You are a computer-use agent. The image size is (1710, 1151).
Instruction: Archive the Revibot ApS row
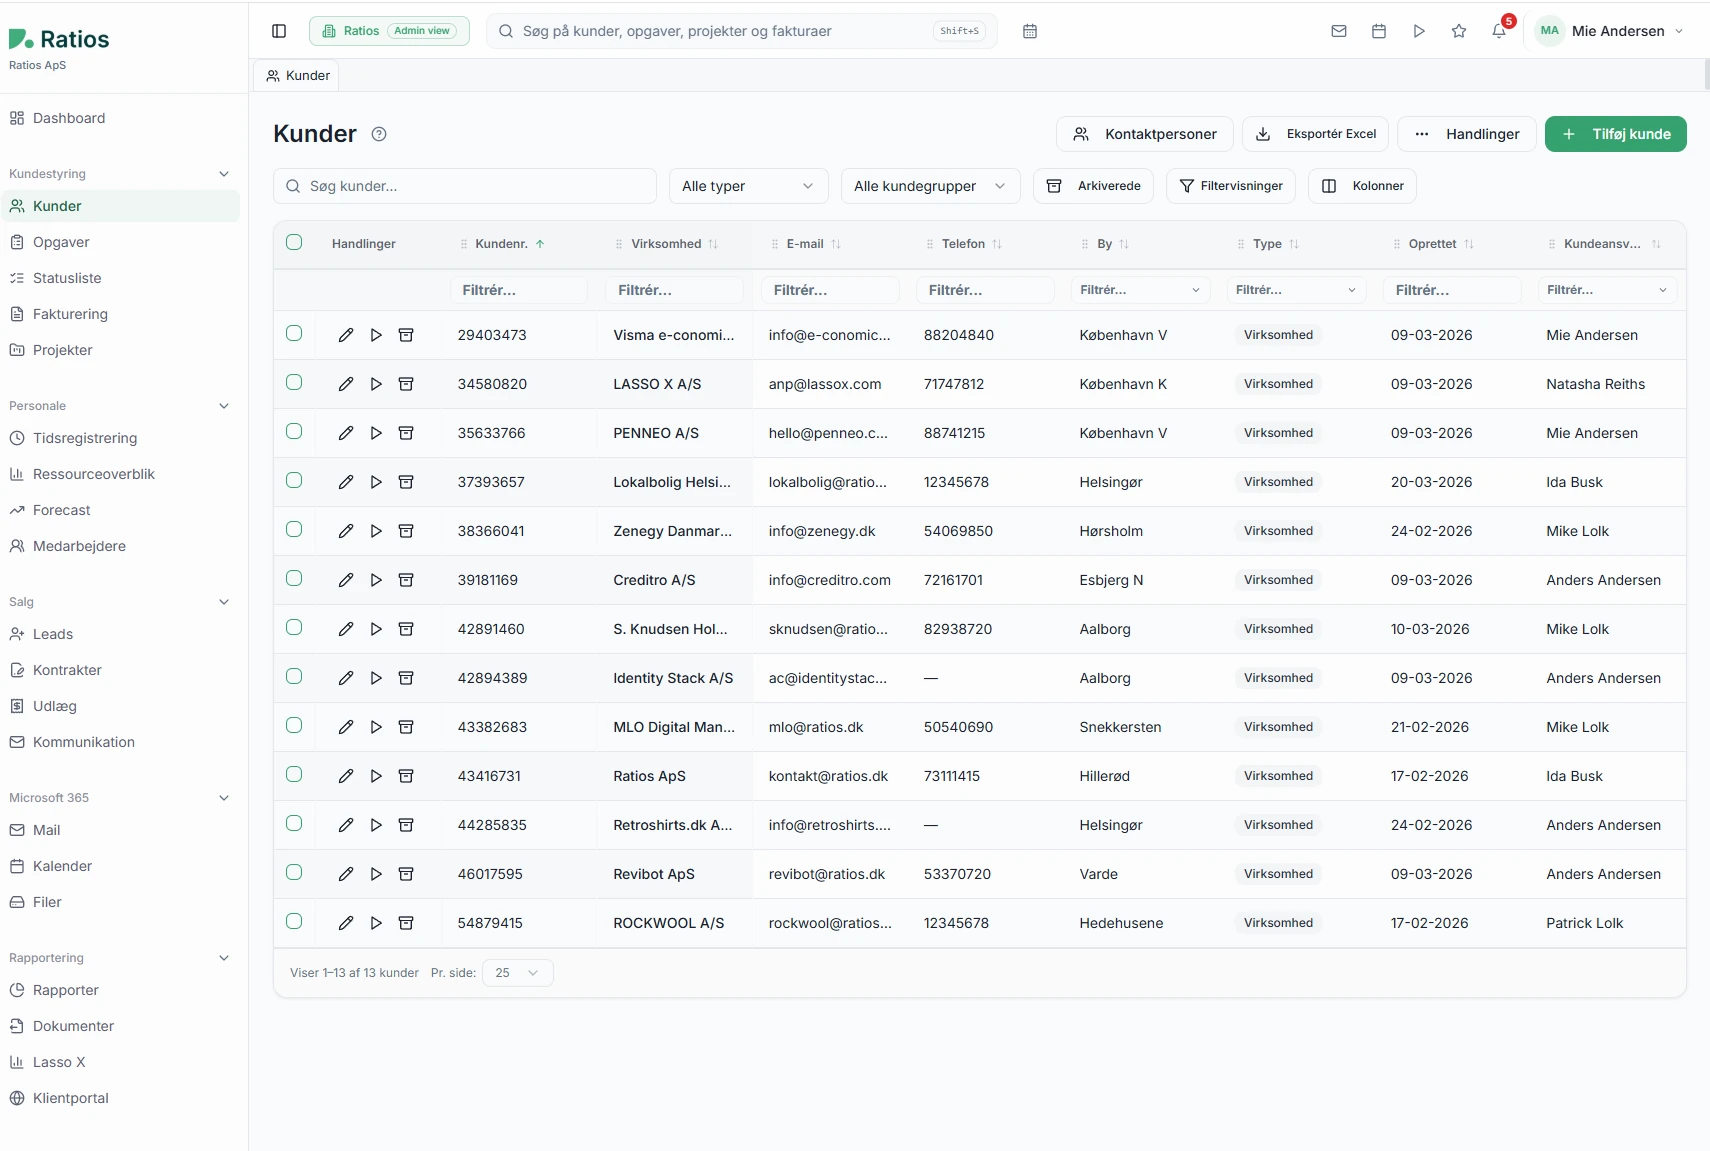pyautogui.click(x=406, y=874)
